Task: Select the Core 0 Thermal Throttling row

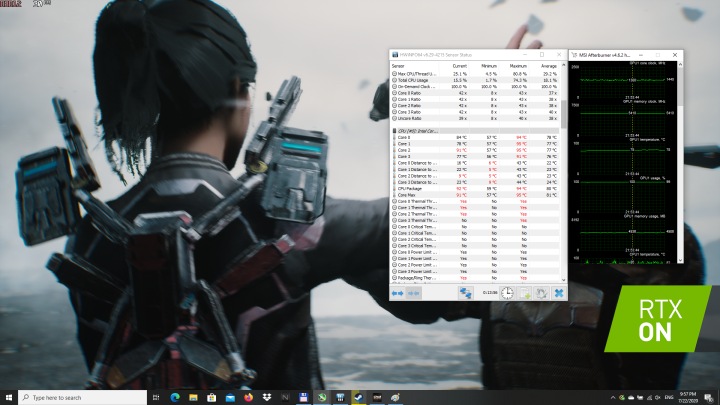Action: (x=475, y=201)
